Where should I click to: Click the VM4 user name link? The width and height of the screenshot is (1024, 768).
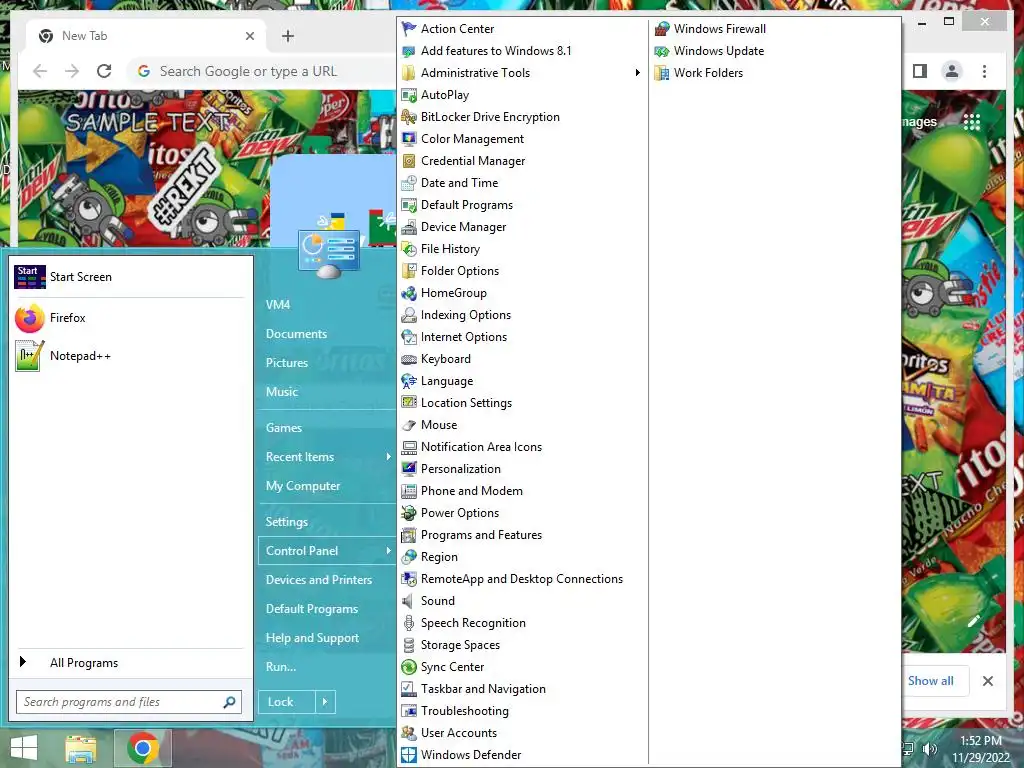click(x=278, y=304)
